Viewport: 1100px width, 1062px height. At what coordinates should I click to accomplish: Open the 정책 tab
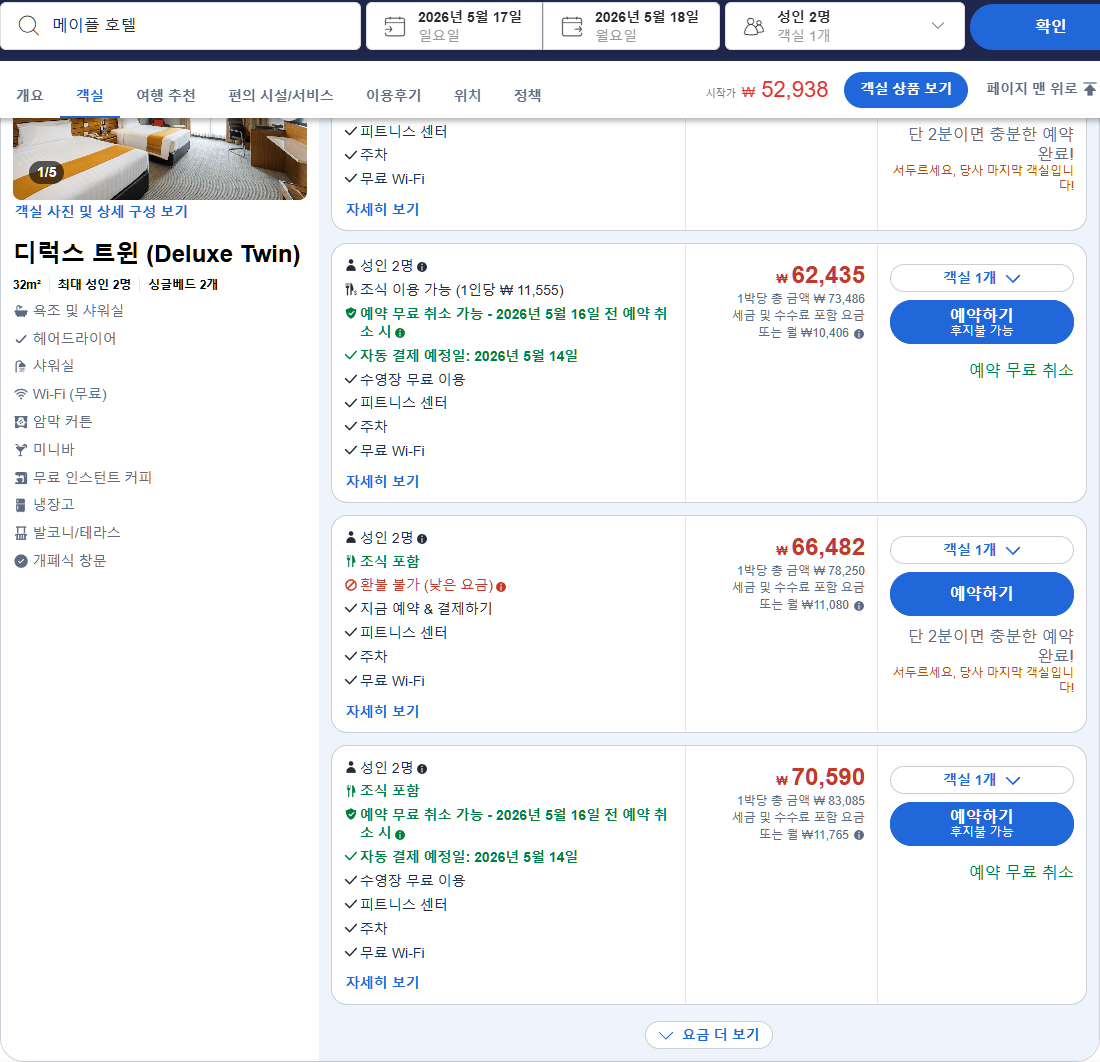(x=528, y=95)
